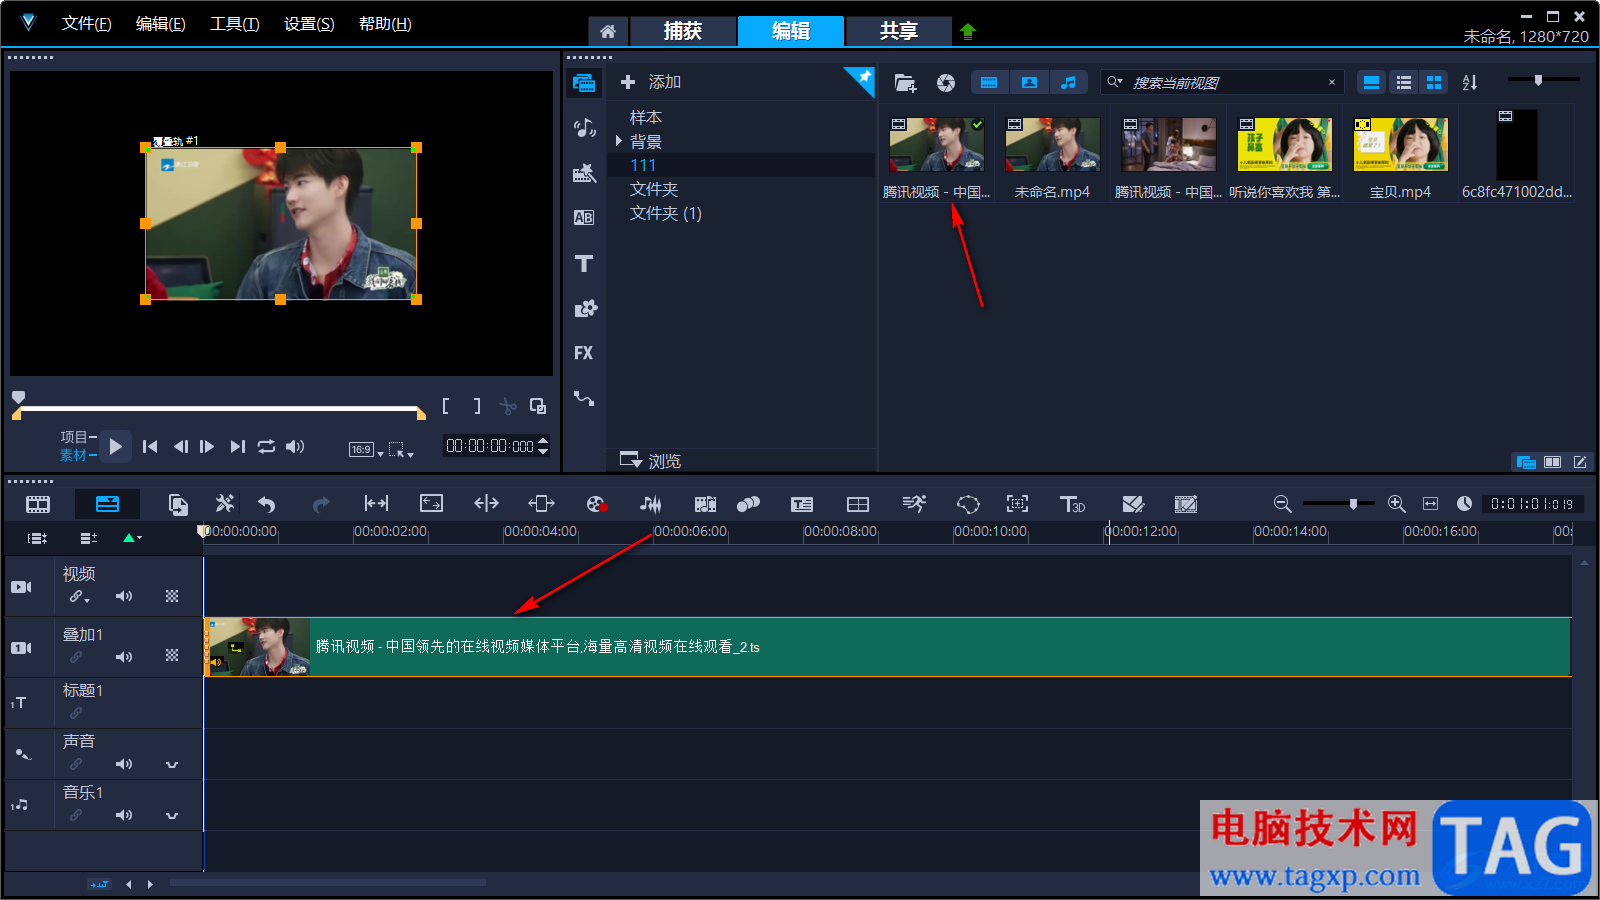1600x900 pixels.
Task: Mute the 音乐1 music track
Action: pos(124,815)
